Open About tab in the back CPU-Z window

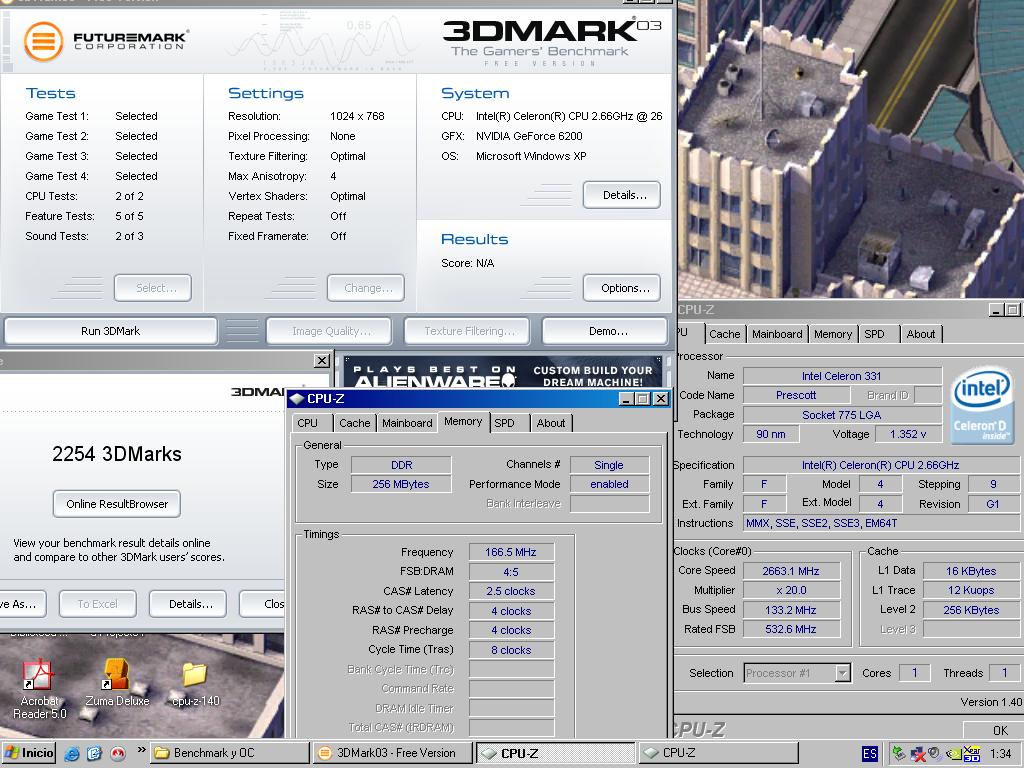pyautogui.click(x=921, y=334)
